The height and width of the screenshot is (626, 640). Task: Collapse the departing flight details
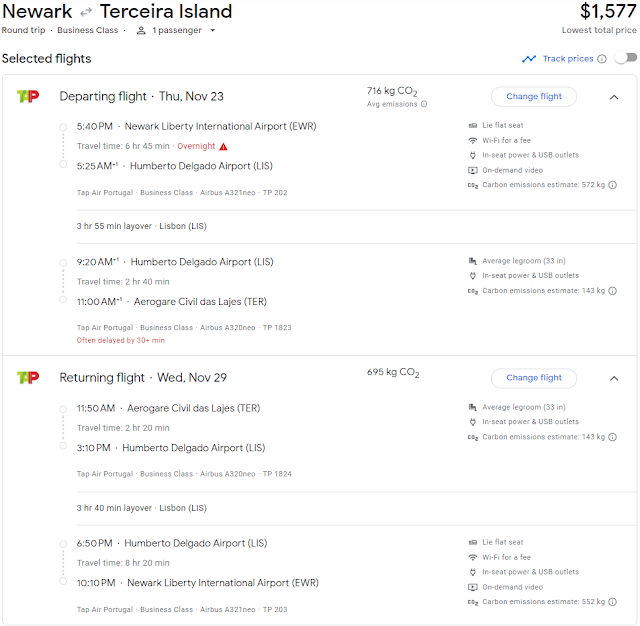pos(614,97)
